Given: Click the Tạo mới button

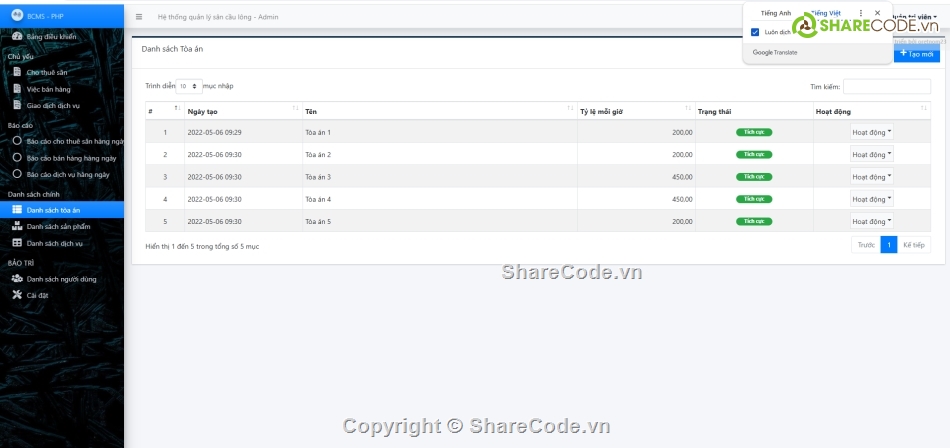Looking at the screenshot, I should pyautogui.click(x=916, y=54).
